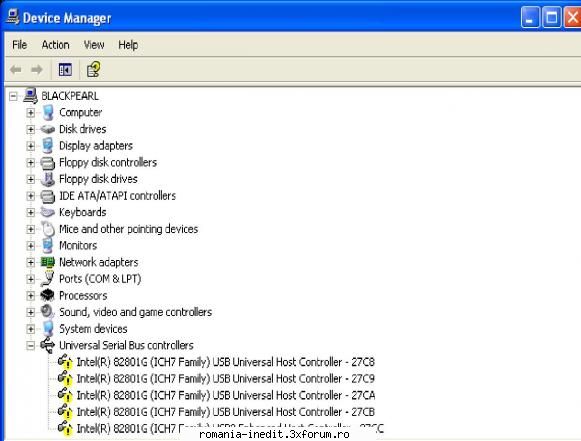The width and height of the screenshot is (581, 441).
Task: Click the IDE ATA/ATAPI controllers icon
Action: point(47,196)
